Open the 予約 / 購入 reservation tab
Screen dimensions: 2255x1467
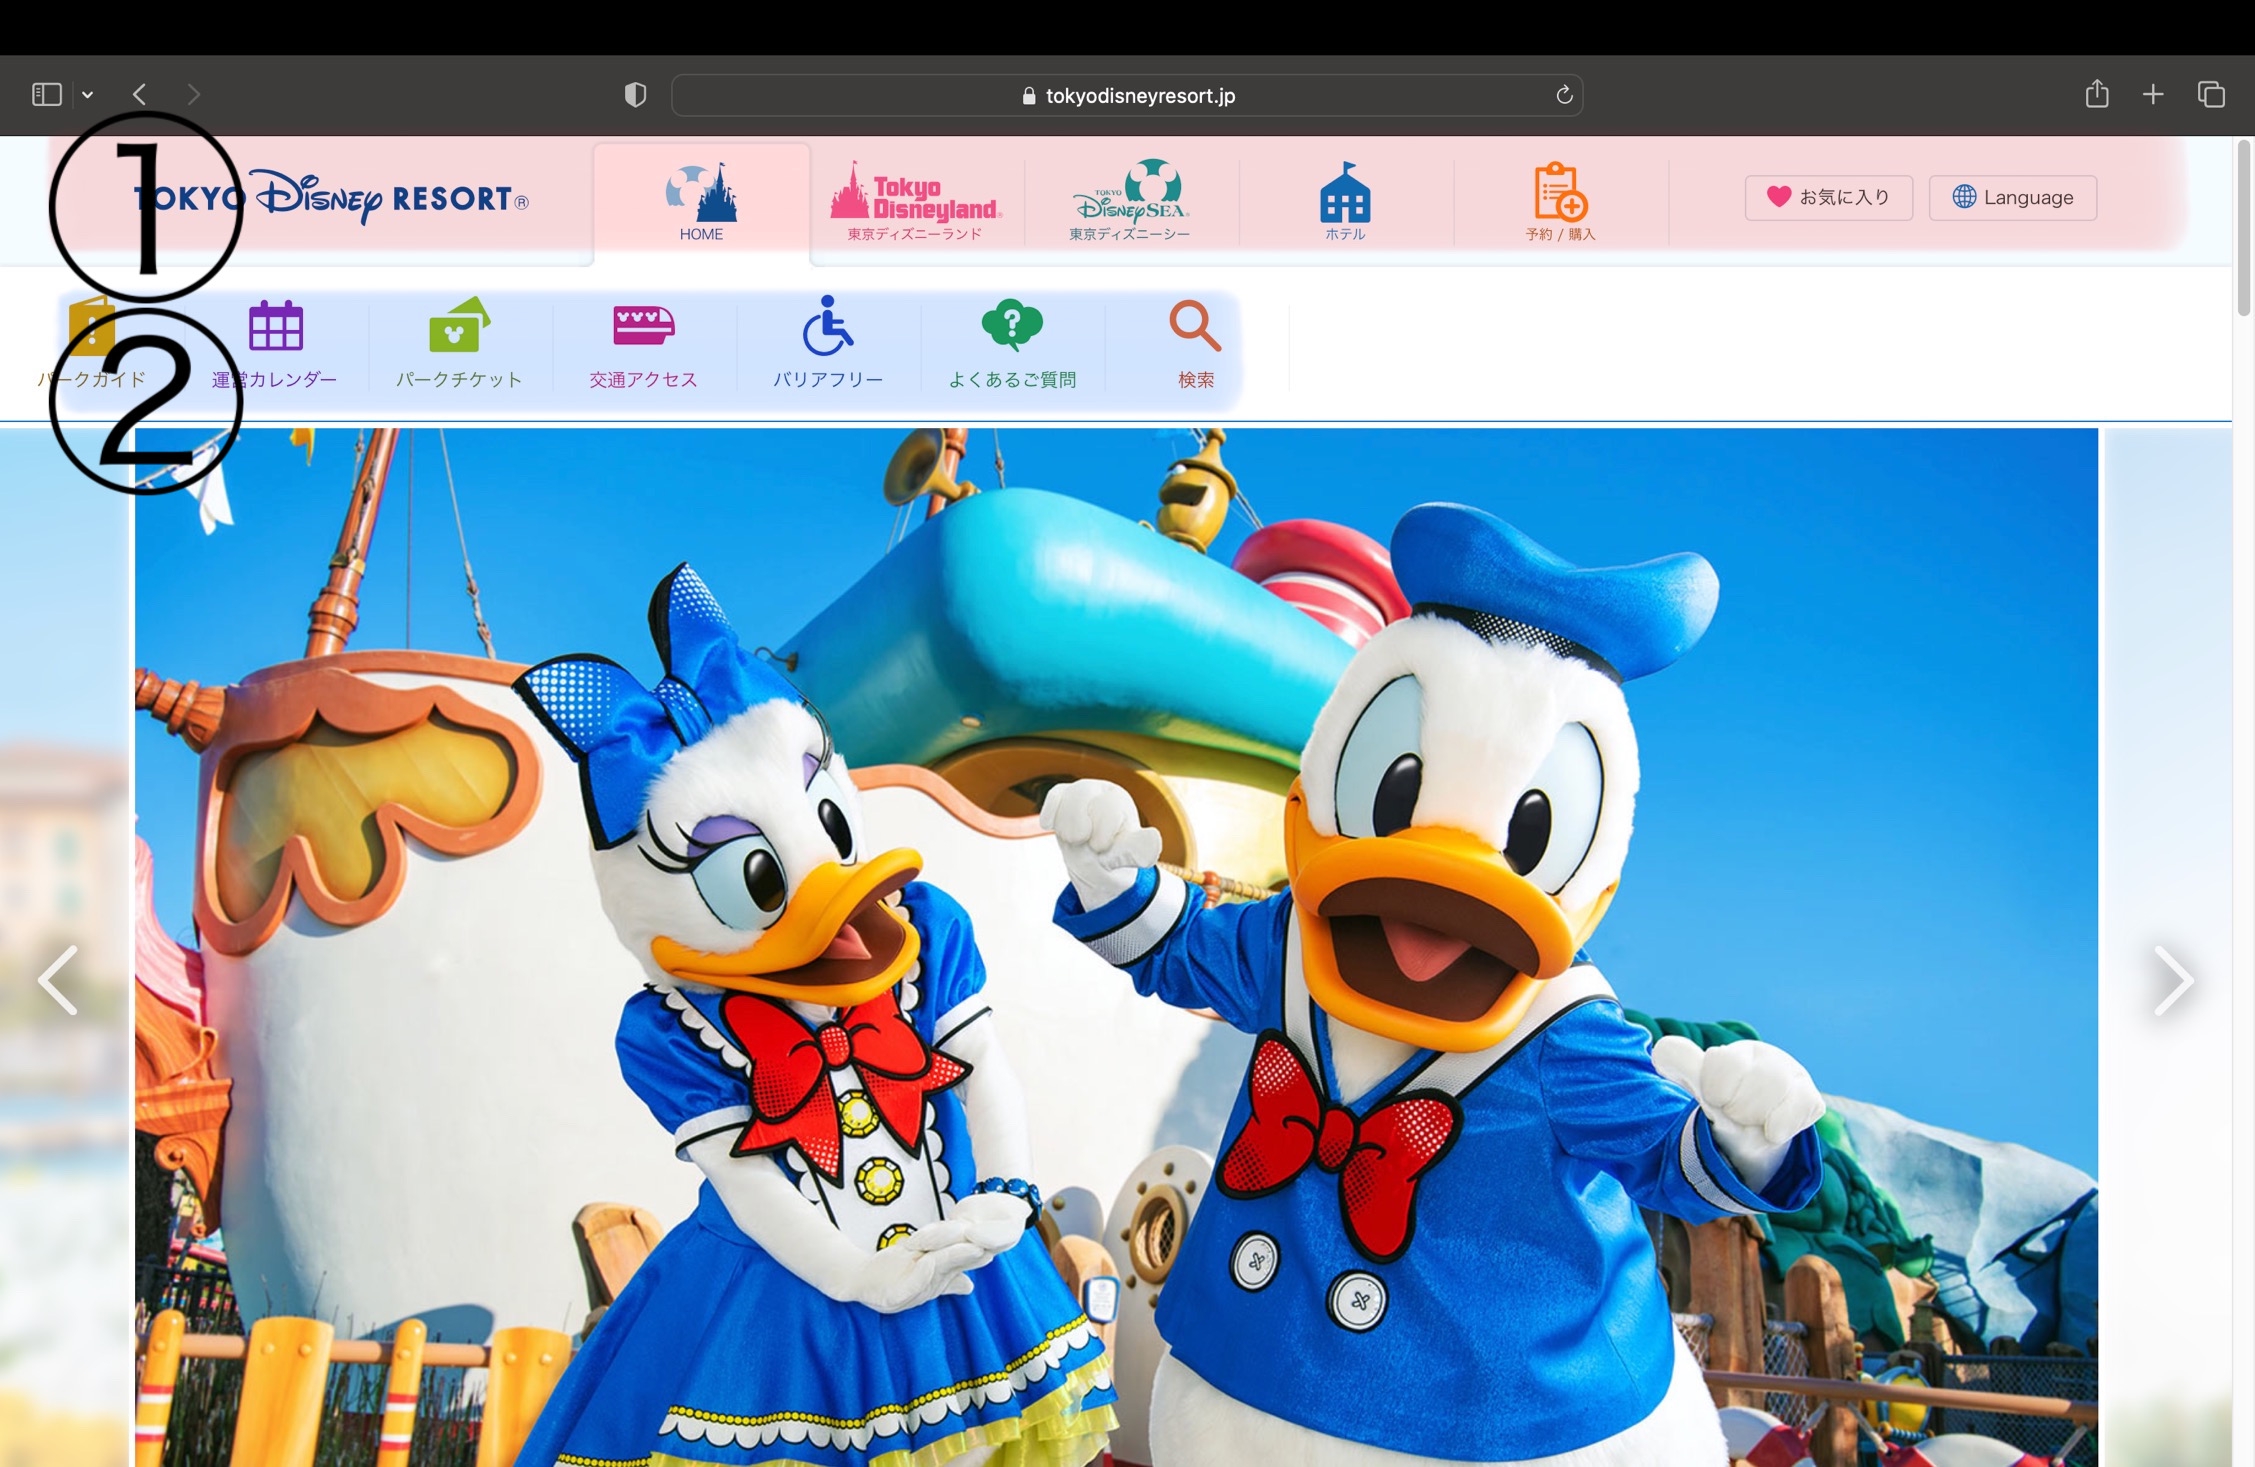pos(1560,203)
